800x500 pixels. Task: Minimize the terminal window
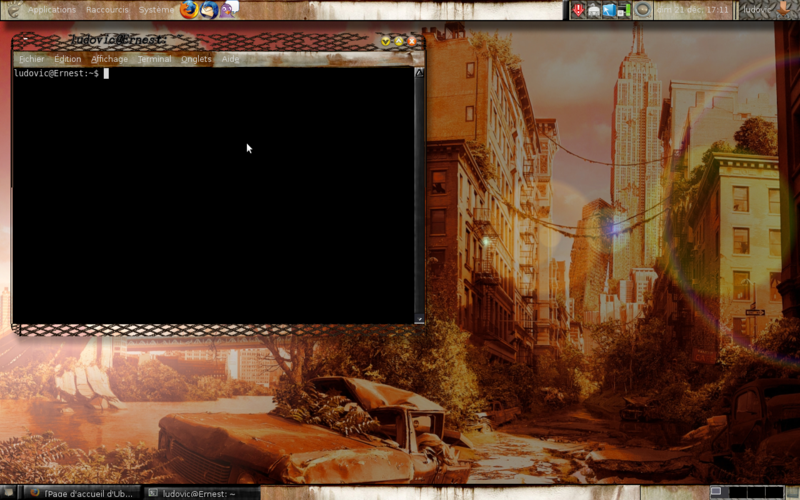pos(385,41)
